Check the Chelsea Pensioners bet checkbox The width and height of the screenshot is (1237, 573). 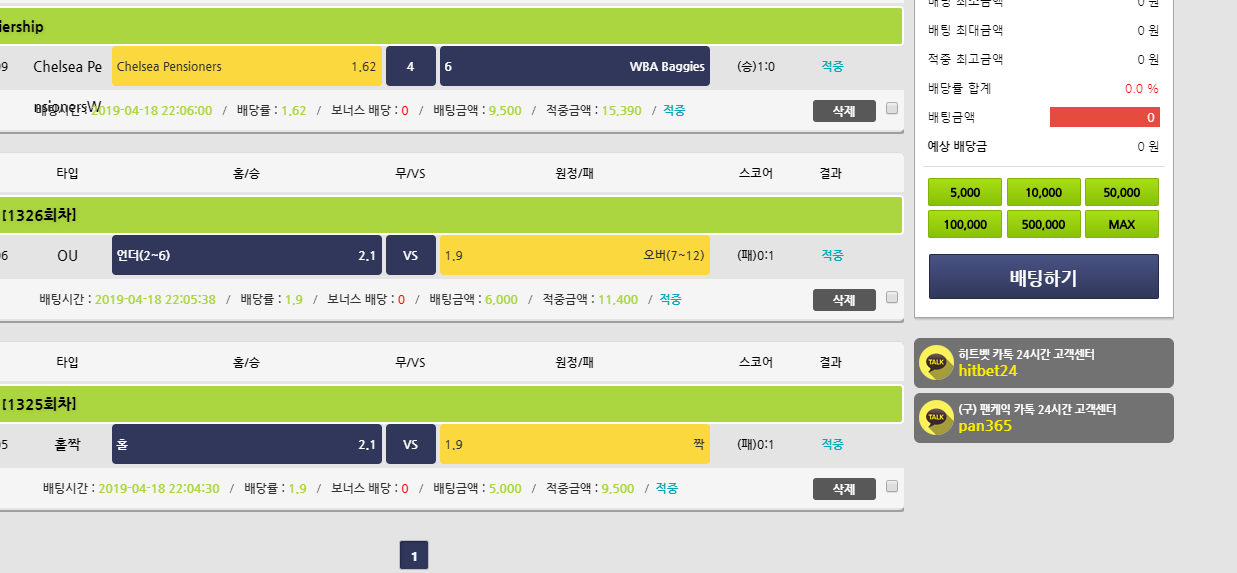(892, 108)
